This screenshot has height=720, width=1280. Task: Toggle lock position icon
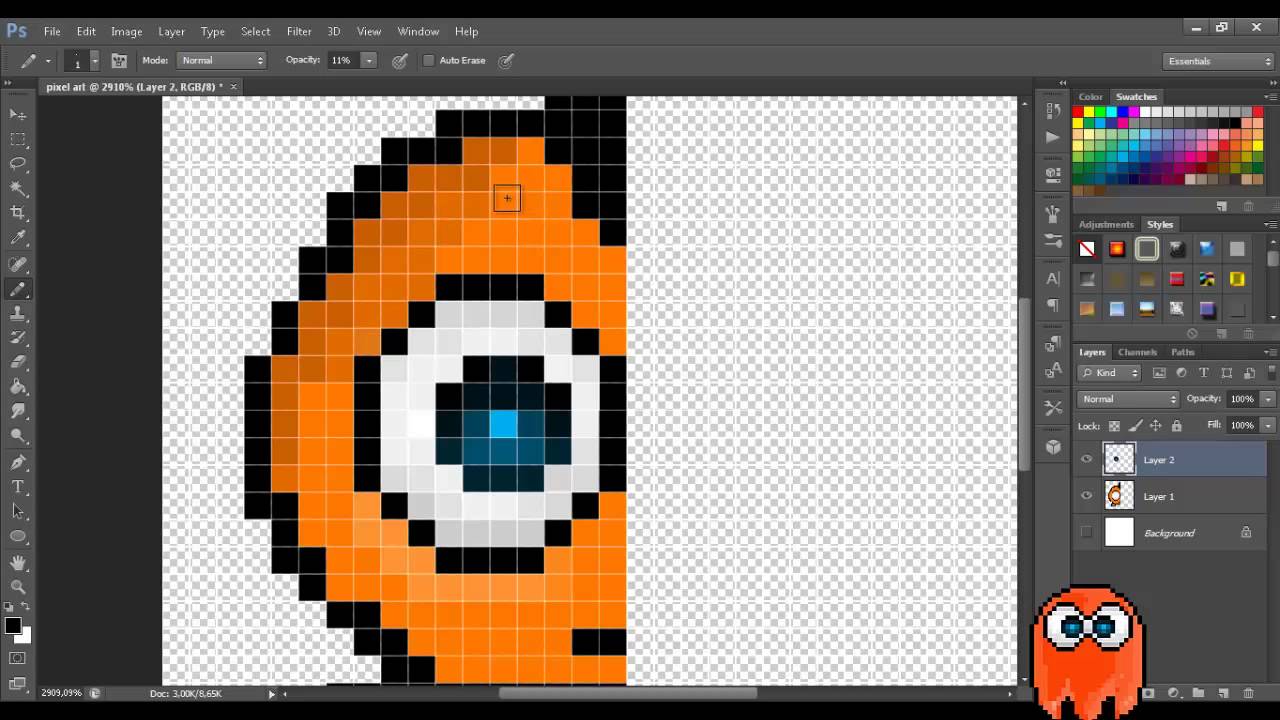(x=1155, y=426)
